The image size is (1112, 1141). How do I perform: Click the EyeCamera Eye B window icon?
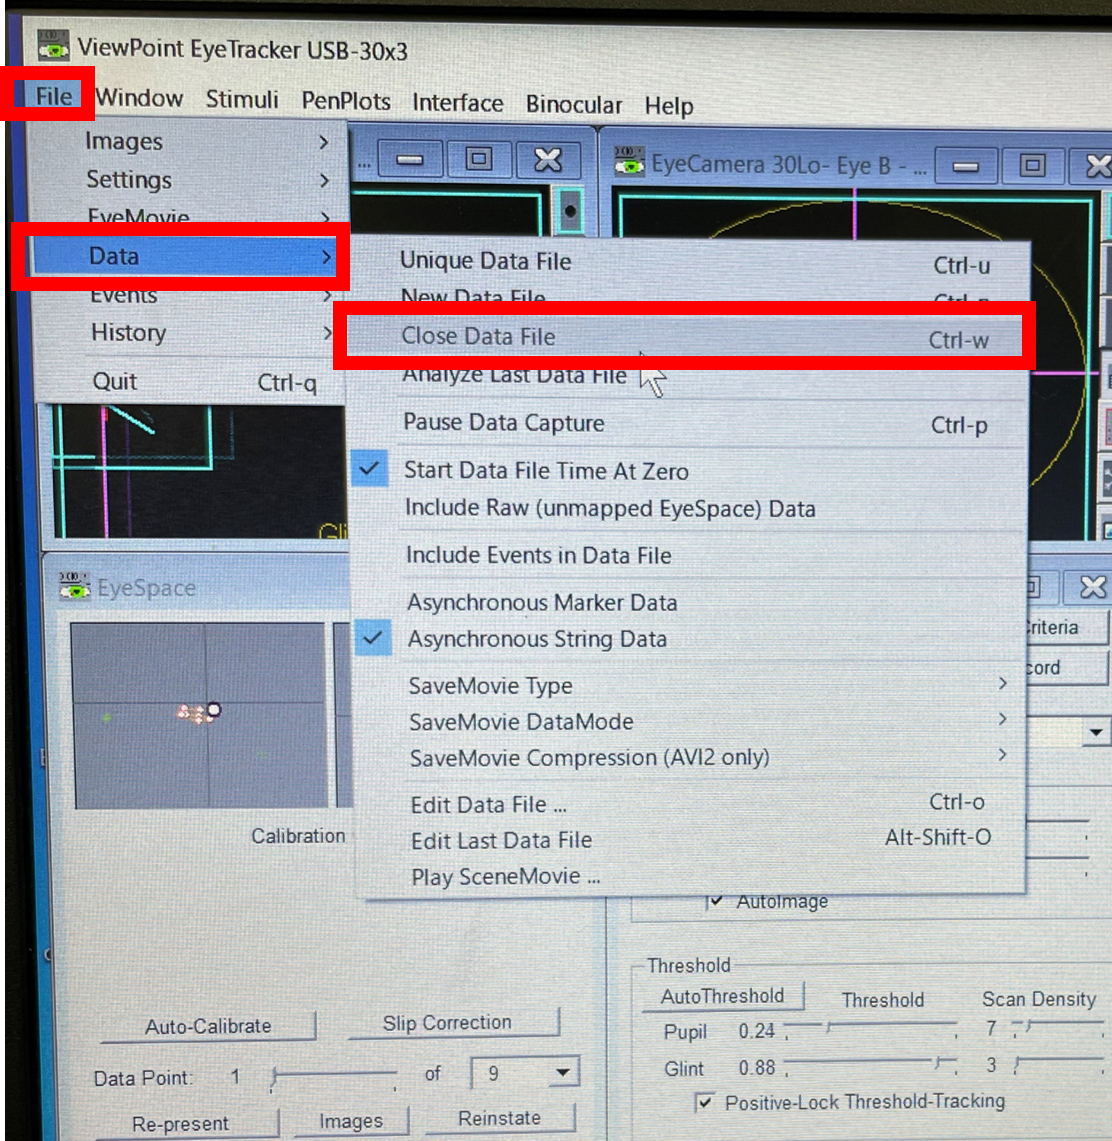(x=630, y=162)
